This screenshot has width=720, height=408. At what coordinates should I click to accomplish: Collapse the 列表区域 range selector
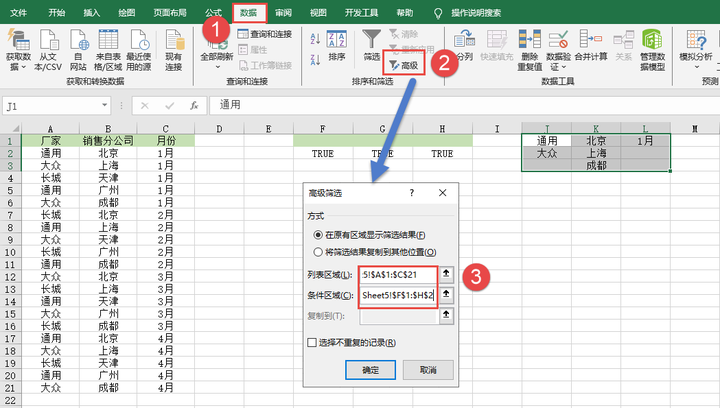446,274
